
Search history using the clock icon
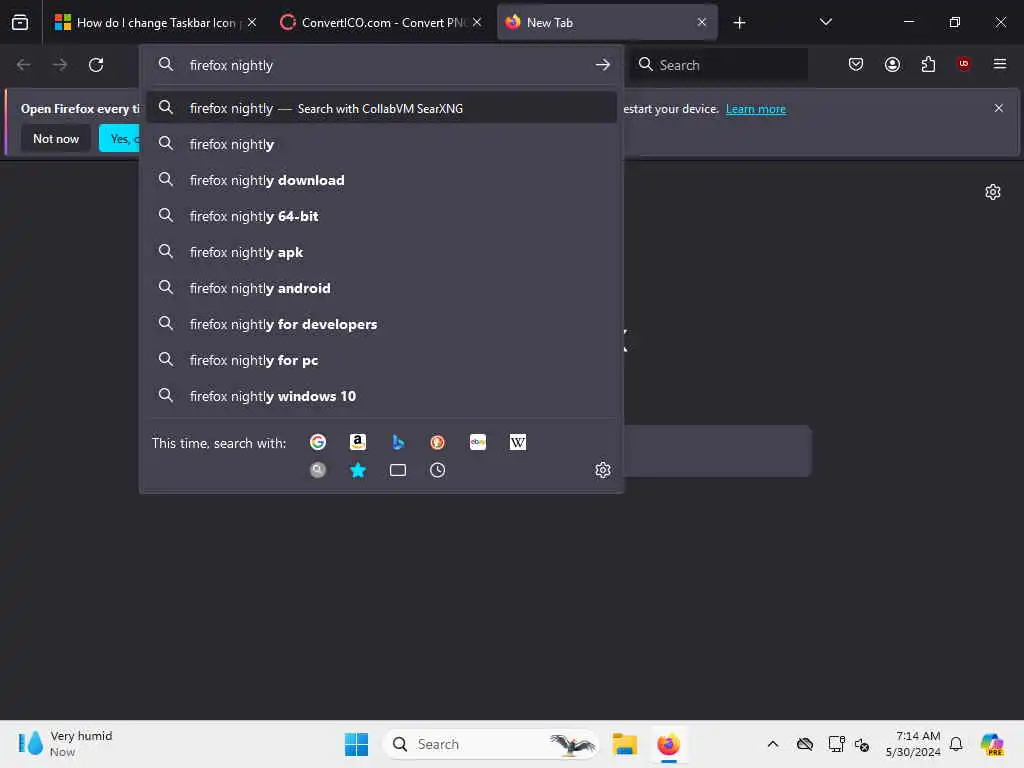[x=438, y=470]
